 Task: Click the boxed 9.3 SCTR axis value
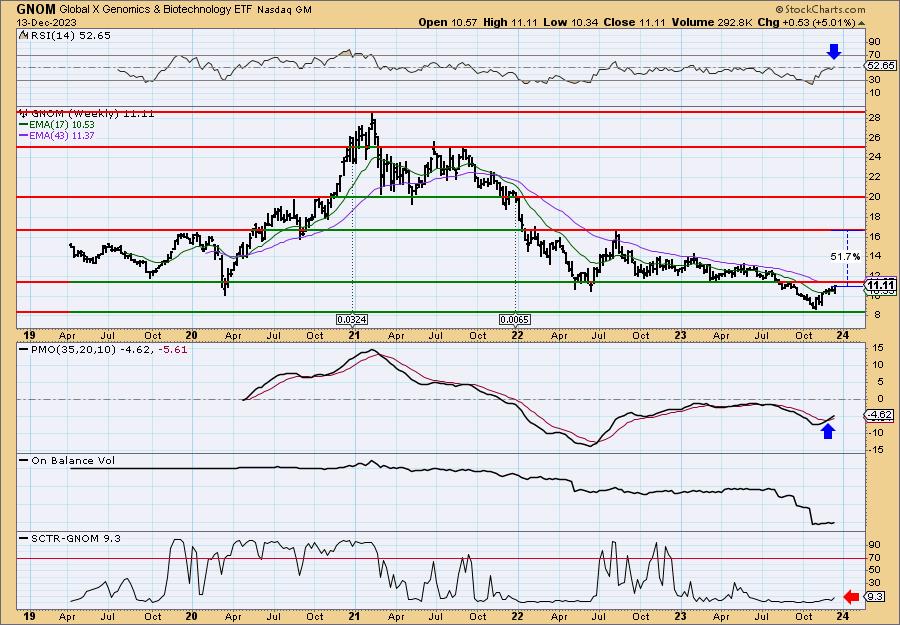tap(875, 597)
